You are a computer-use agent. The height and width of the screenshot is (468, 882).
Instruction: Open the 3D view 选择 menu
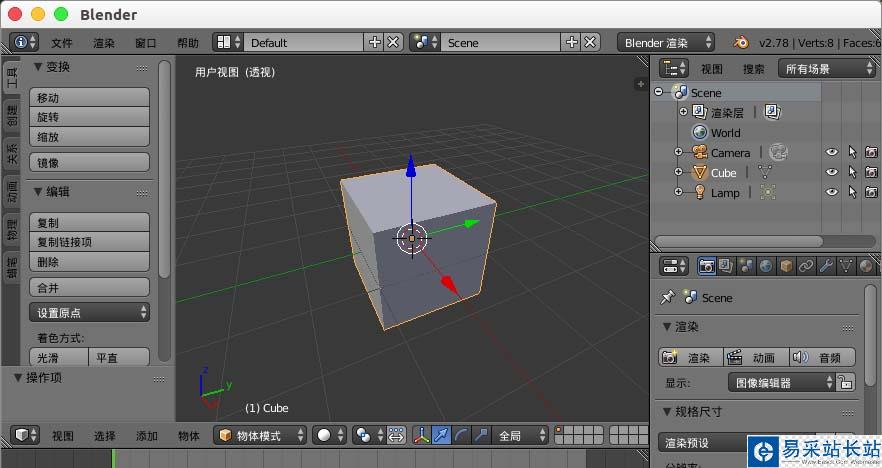(x=105, y=436)
